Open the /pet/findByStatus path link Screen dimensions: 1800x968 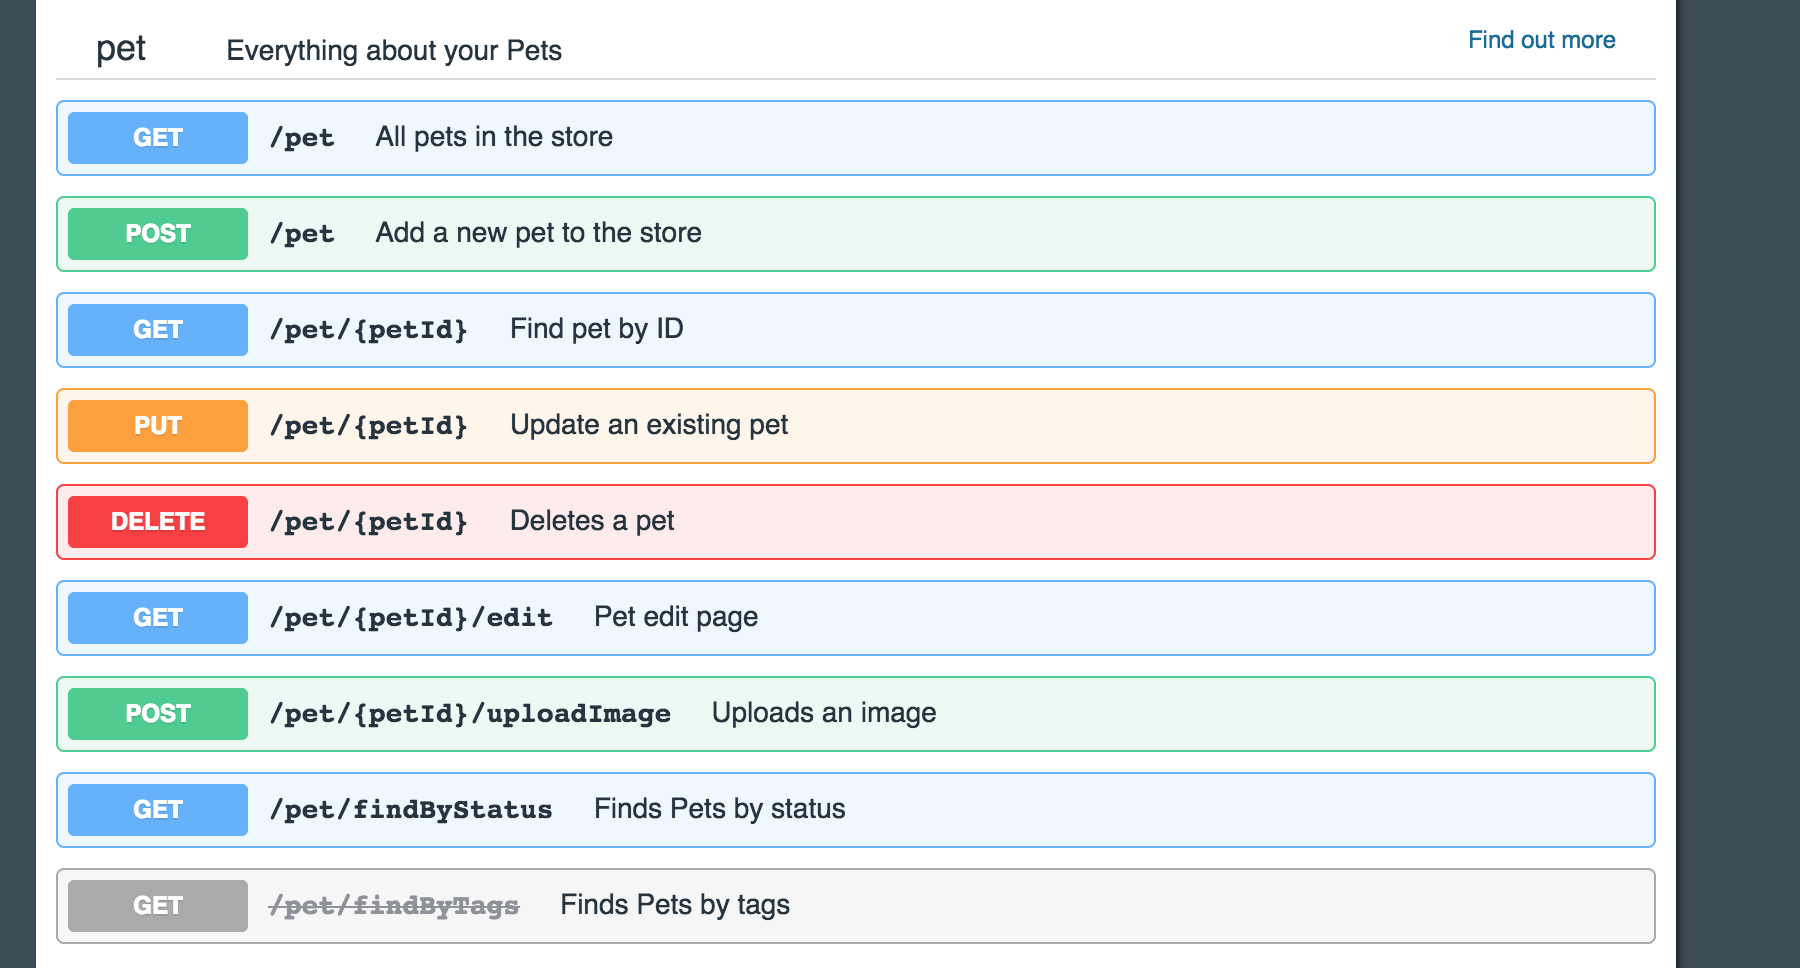(411, 810)
